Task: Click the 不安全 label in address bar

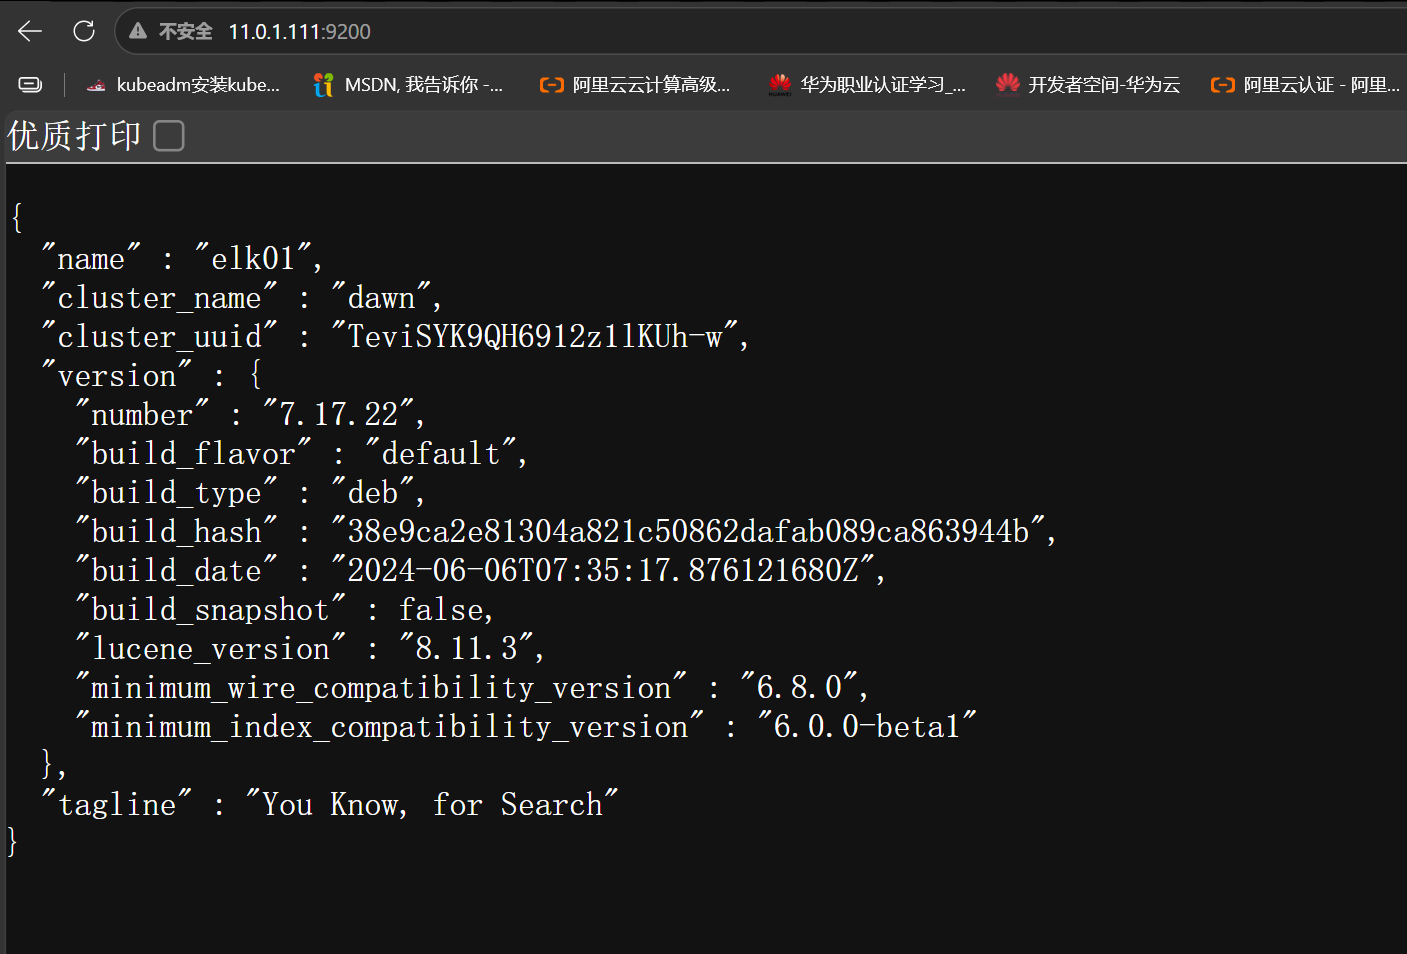Action: [186, 32]
